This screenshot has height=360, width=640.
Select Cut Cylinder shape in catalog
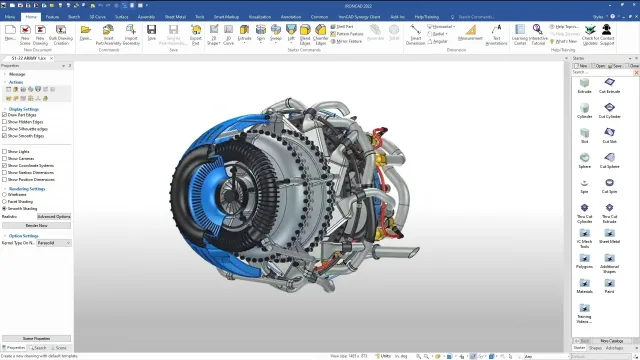coord(609,110)
